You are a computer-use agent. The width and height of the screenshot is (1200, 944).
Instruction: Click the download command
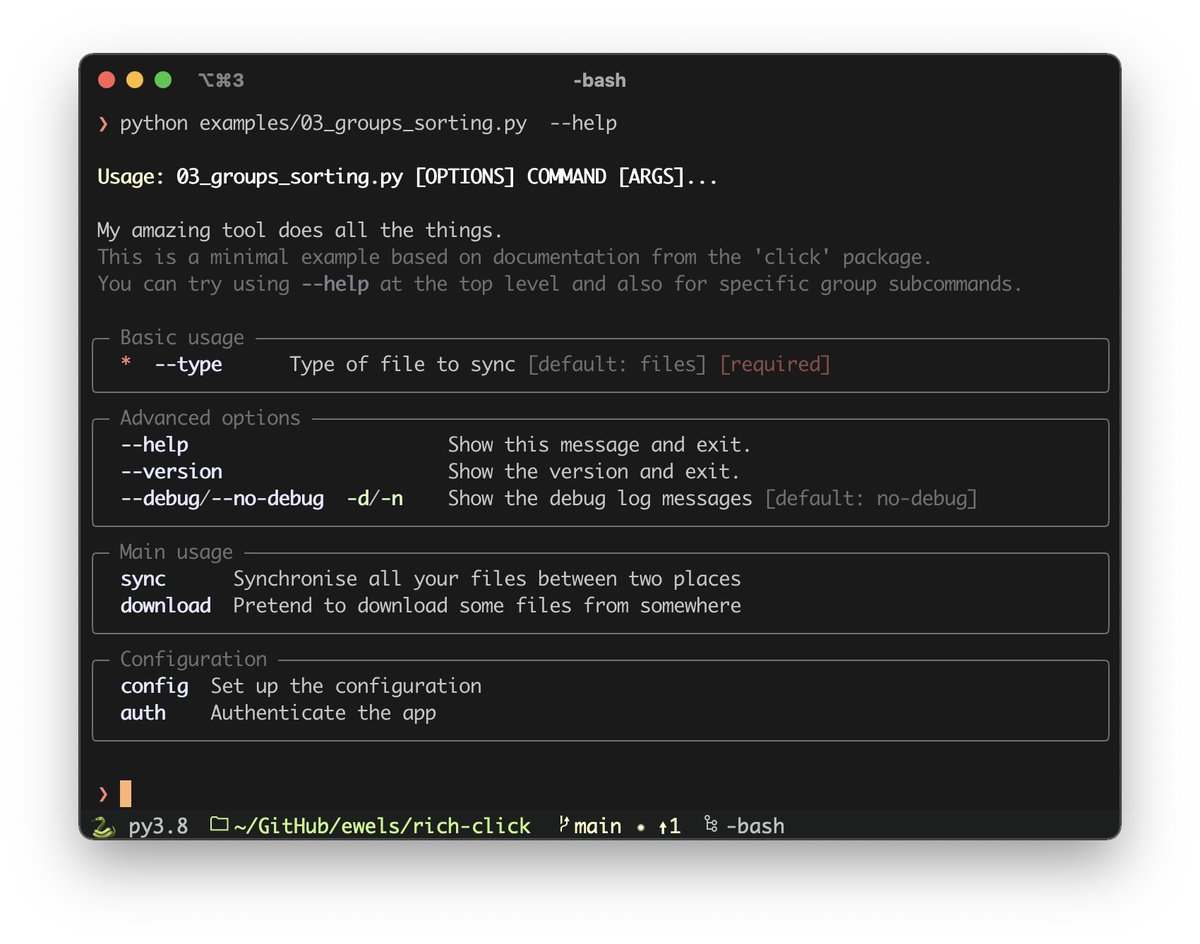pos(166,605)
